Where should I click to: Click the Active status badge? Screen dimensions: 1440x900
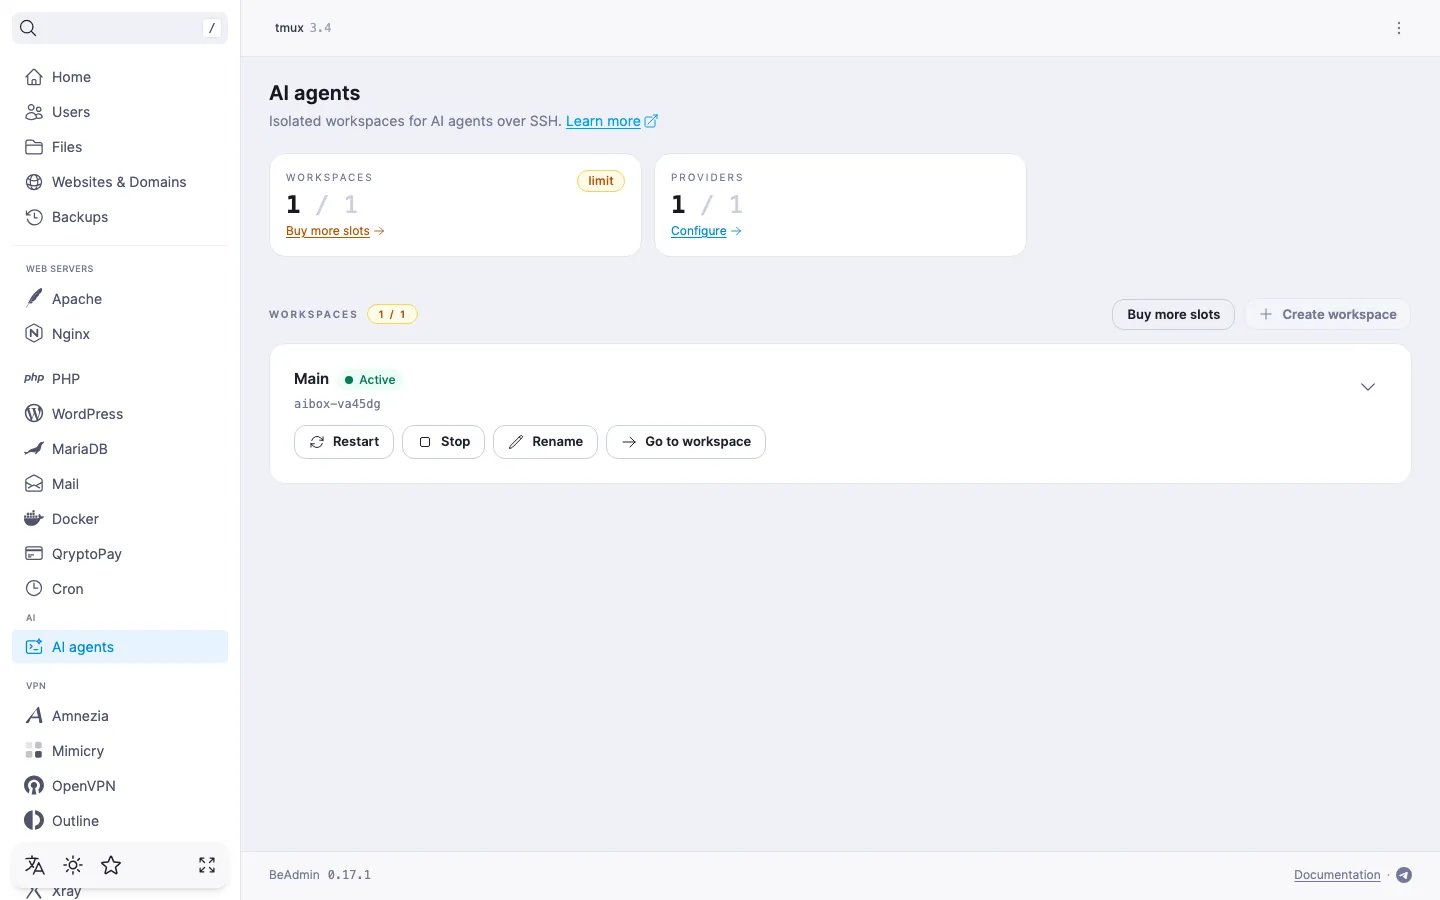[370, 380]
